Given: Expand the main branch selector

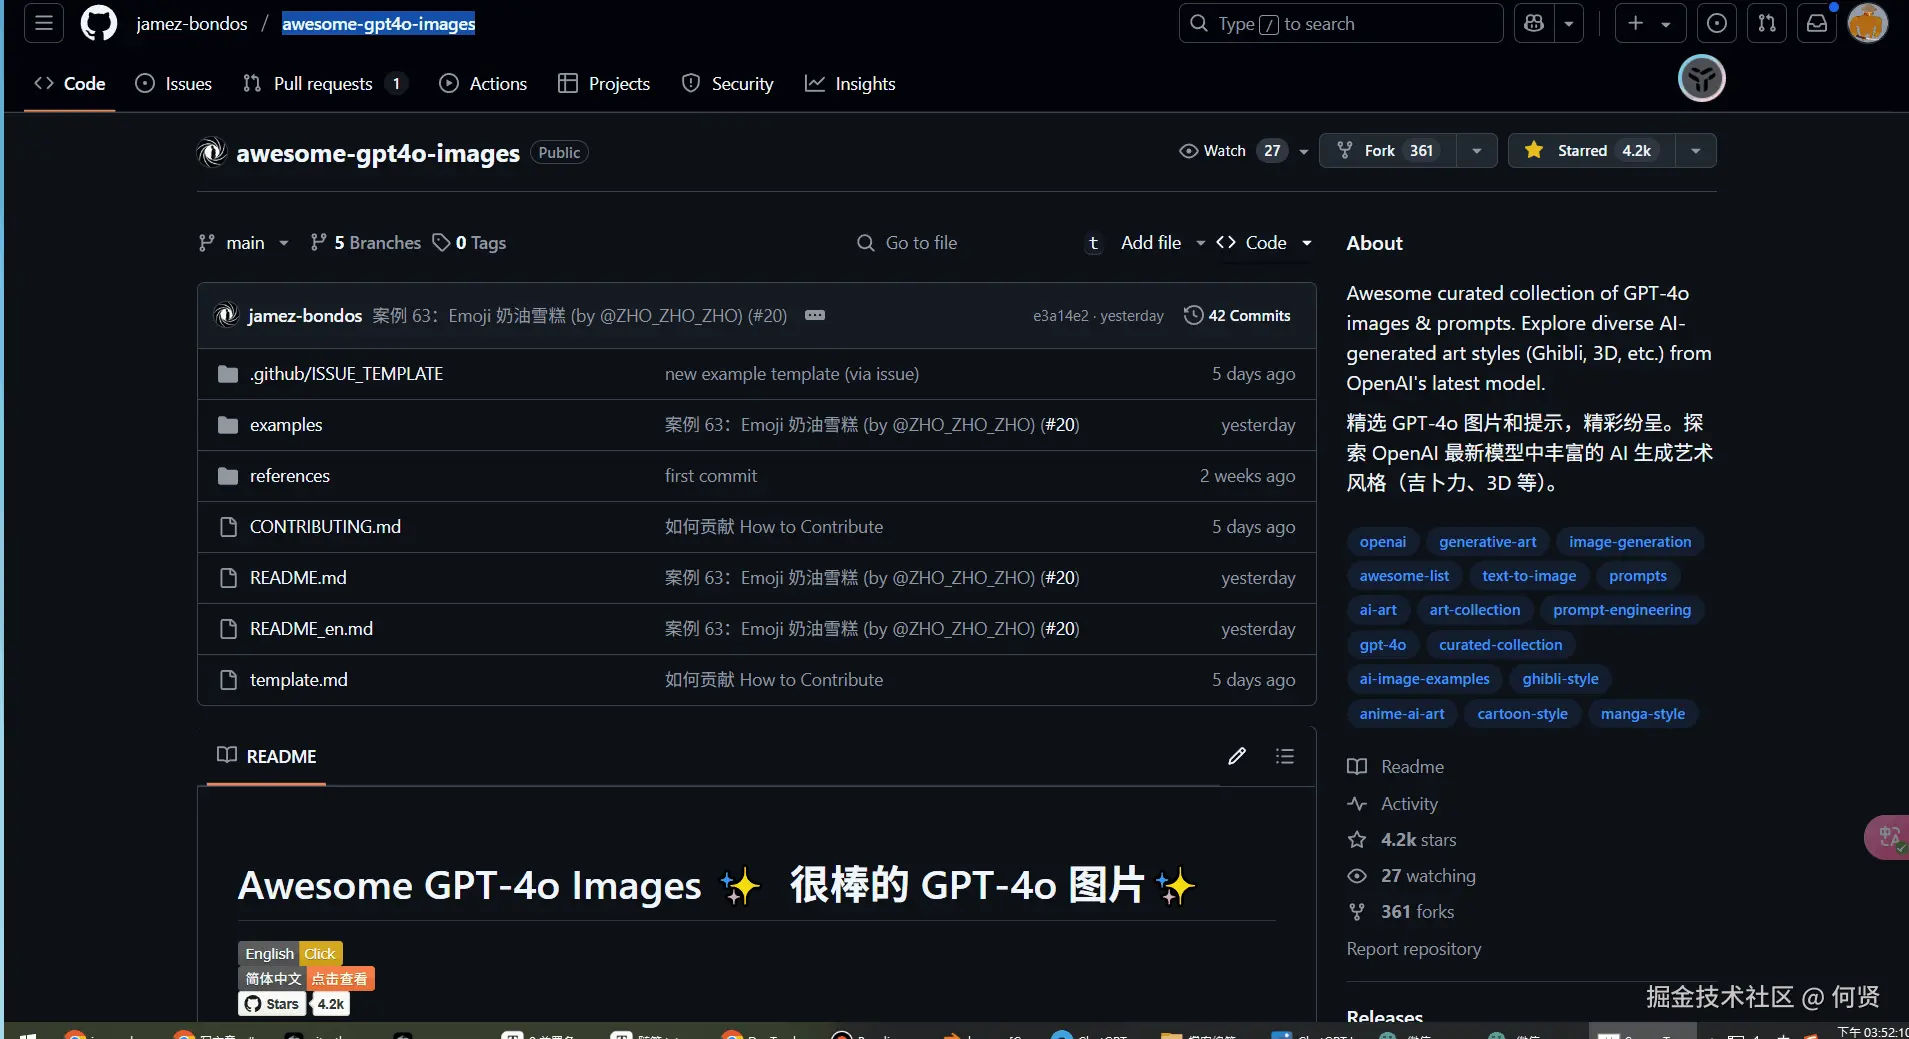Looking at the screenshot, I should click(242, 242).
